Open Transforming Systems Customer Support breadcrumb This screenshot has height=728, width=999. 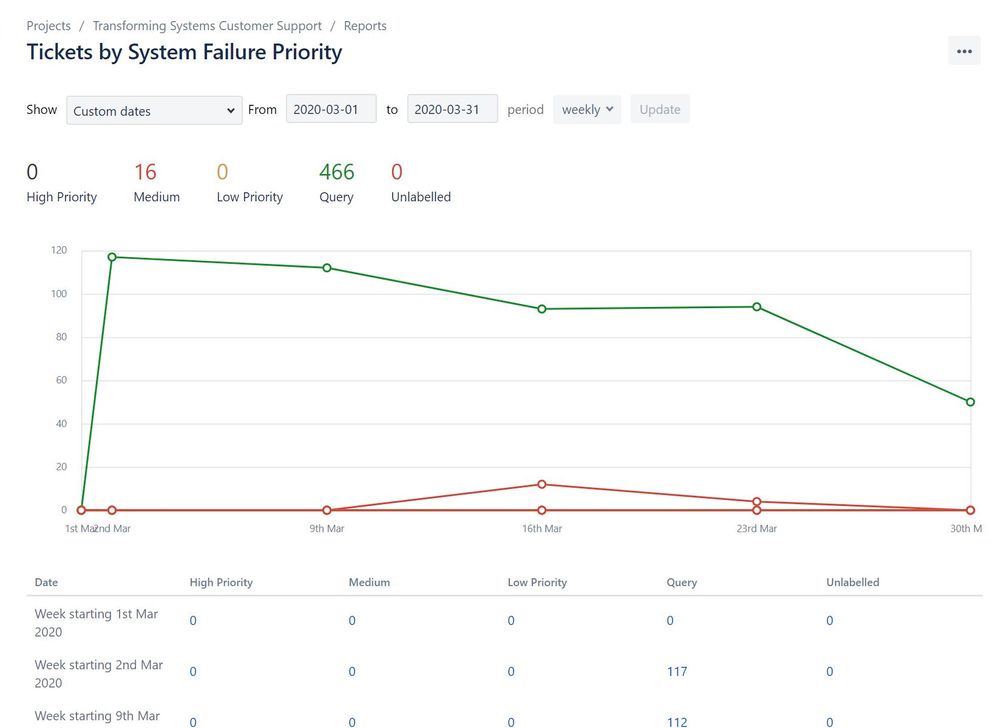(x=207, y=26)
